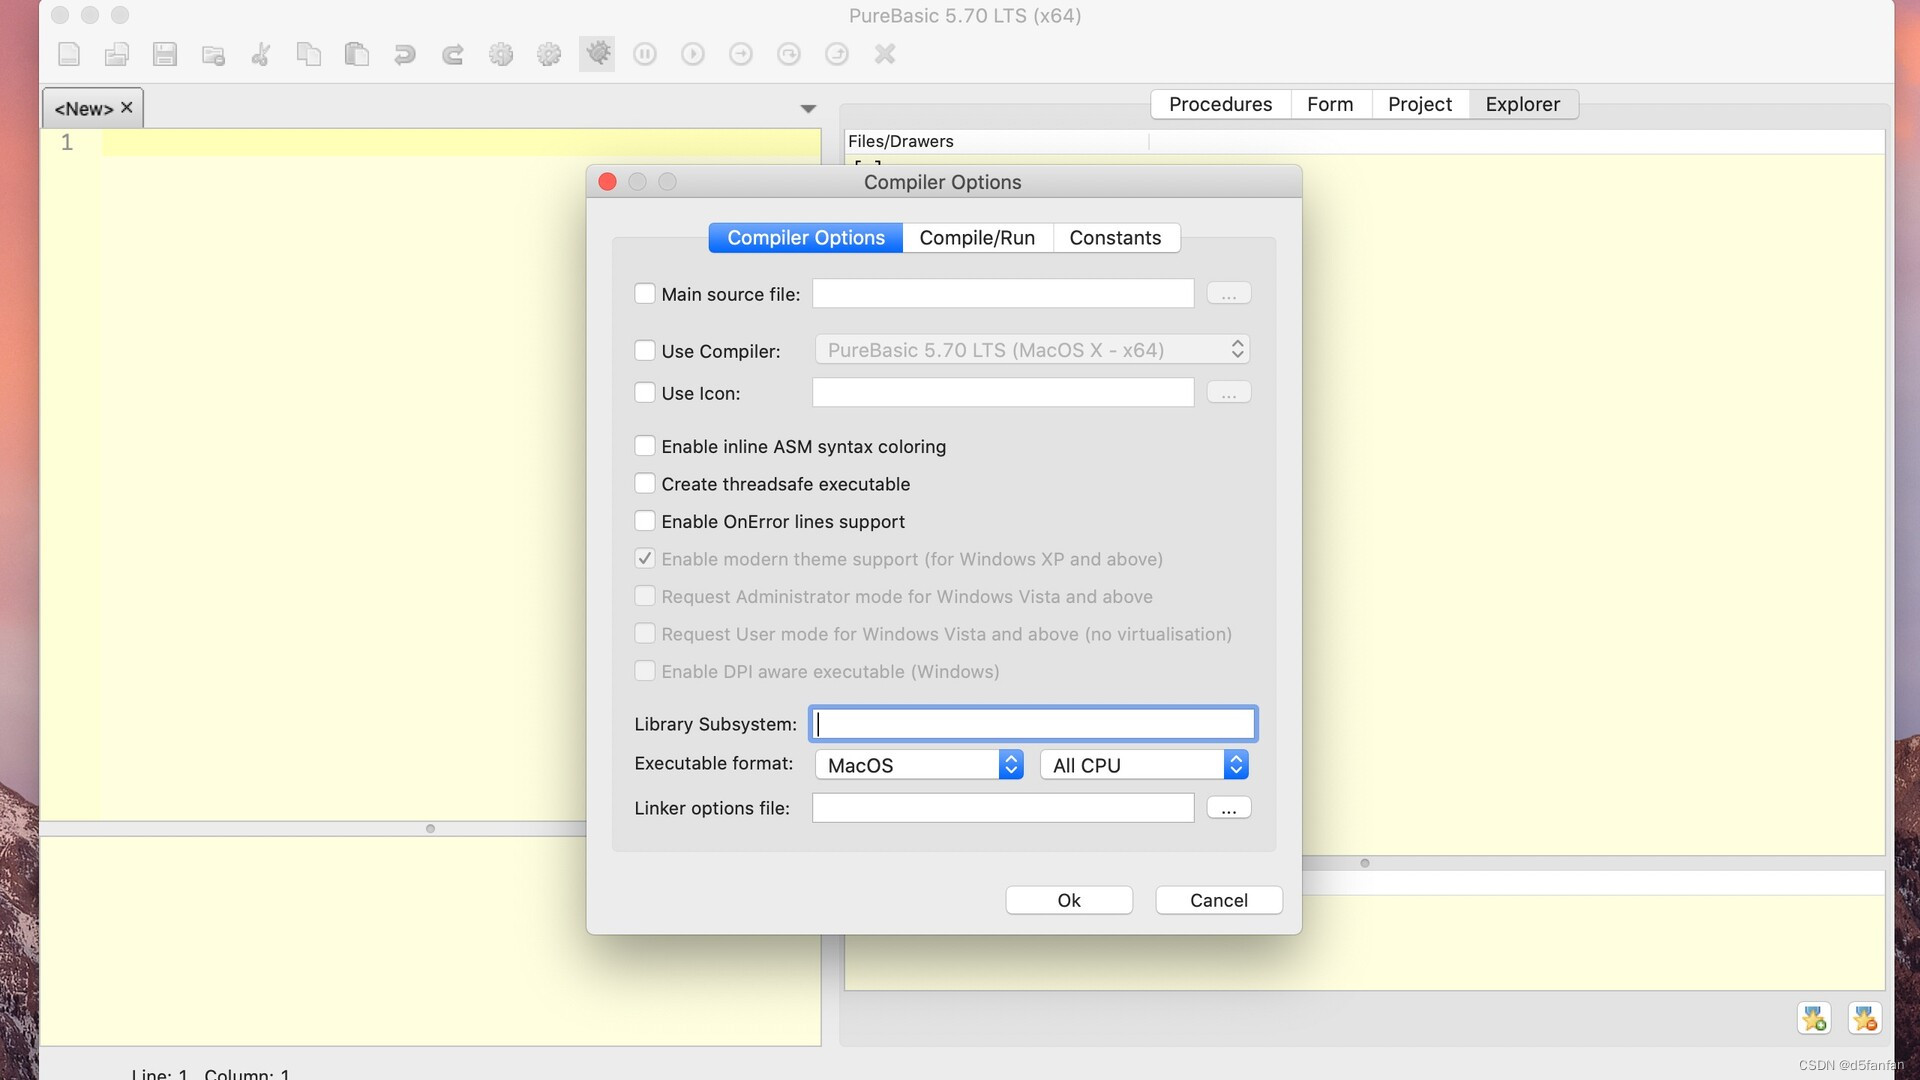The height and width of the screenshot is (1080, 1920).
Task: Kill the running program with the X icon
Action: (x=885, y=54)
